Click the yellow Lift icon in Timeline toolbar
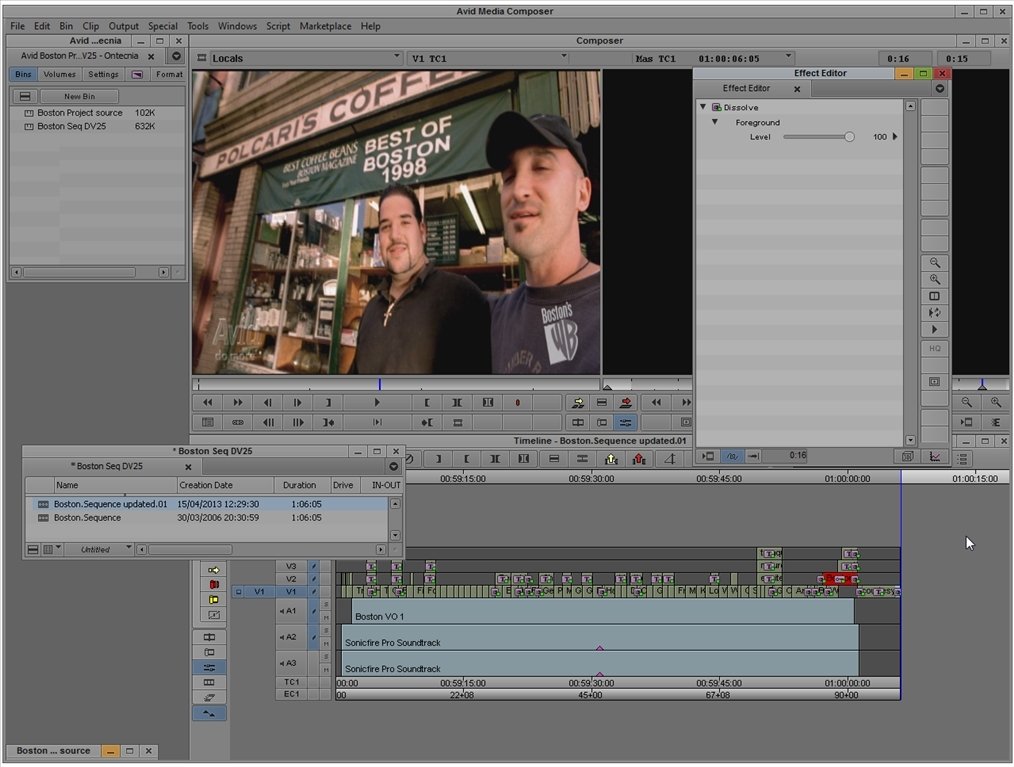 tap(610, 459)
